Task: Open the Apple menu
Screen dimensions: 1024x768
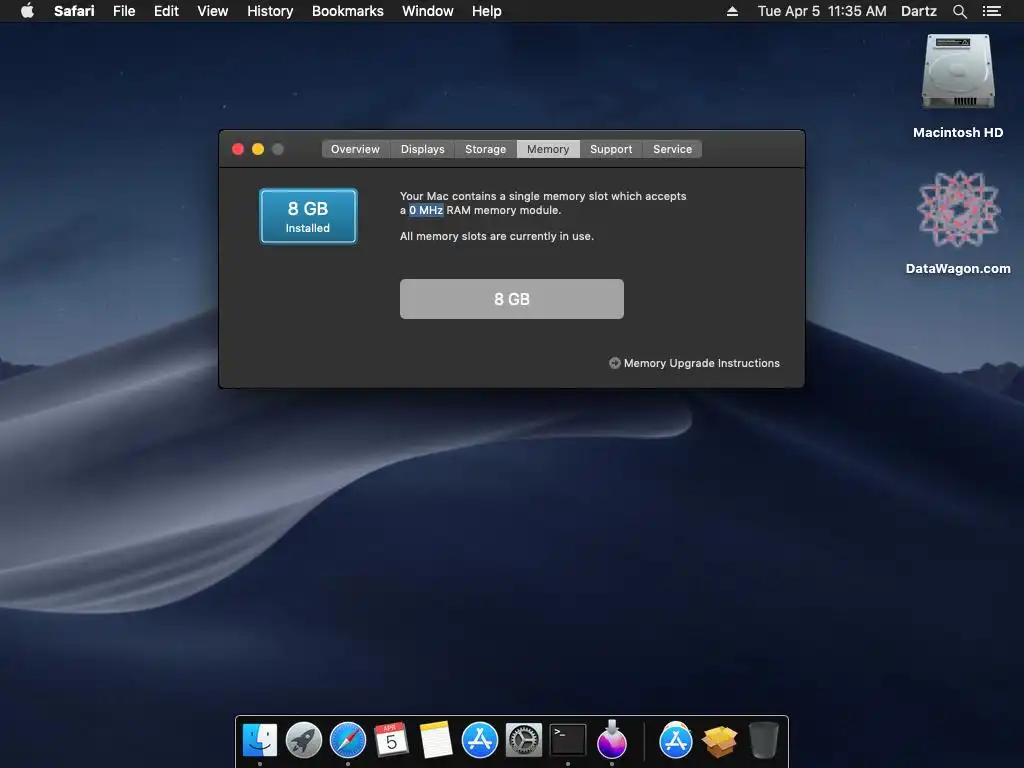Action: (x=27, y=11)
